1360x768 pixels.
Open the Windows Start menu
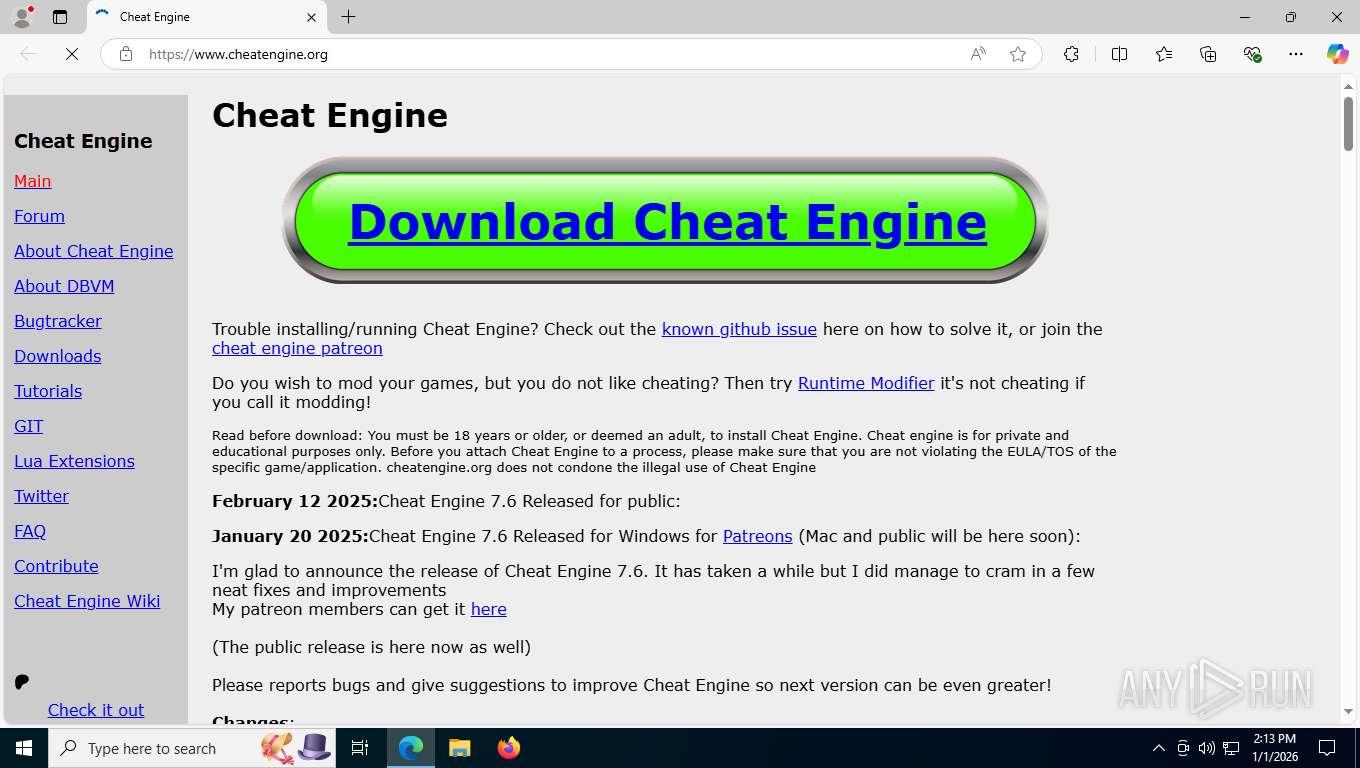coord(23,748)
